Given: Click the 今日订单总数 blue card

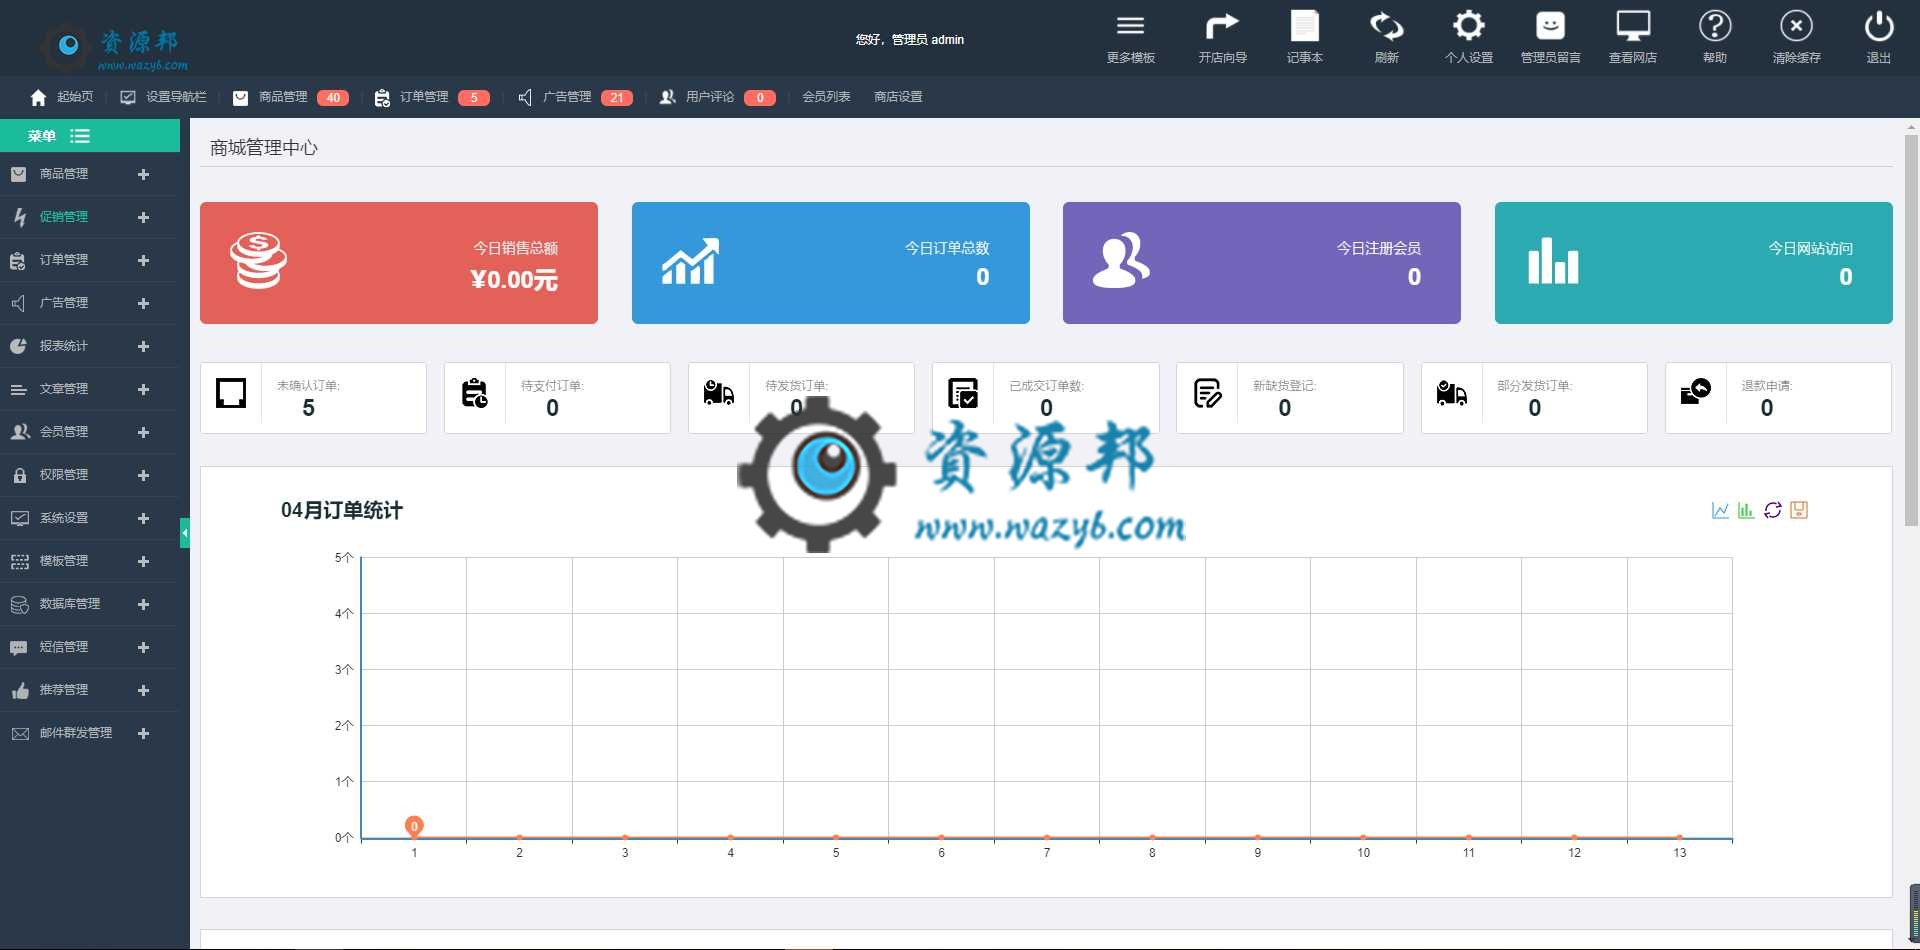Looking at the screenshot, I should [x=830, y=263].
